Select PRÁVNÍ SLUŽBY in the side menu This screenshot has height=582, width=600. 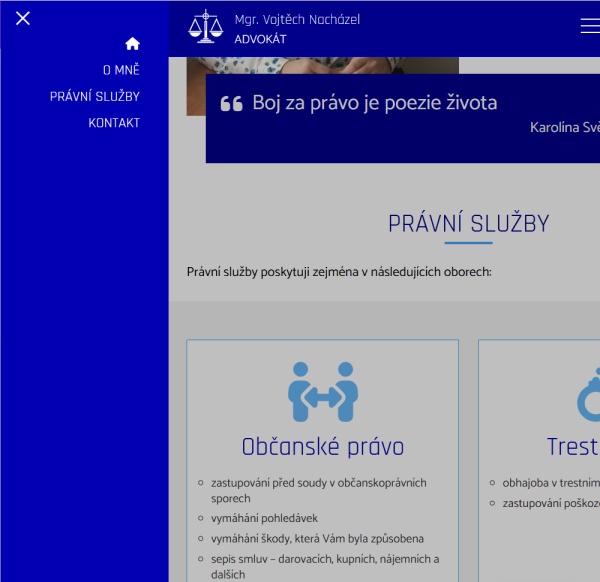coord(95,96)
